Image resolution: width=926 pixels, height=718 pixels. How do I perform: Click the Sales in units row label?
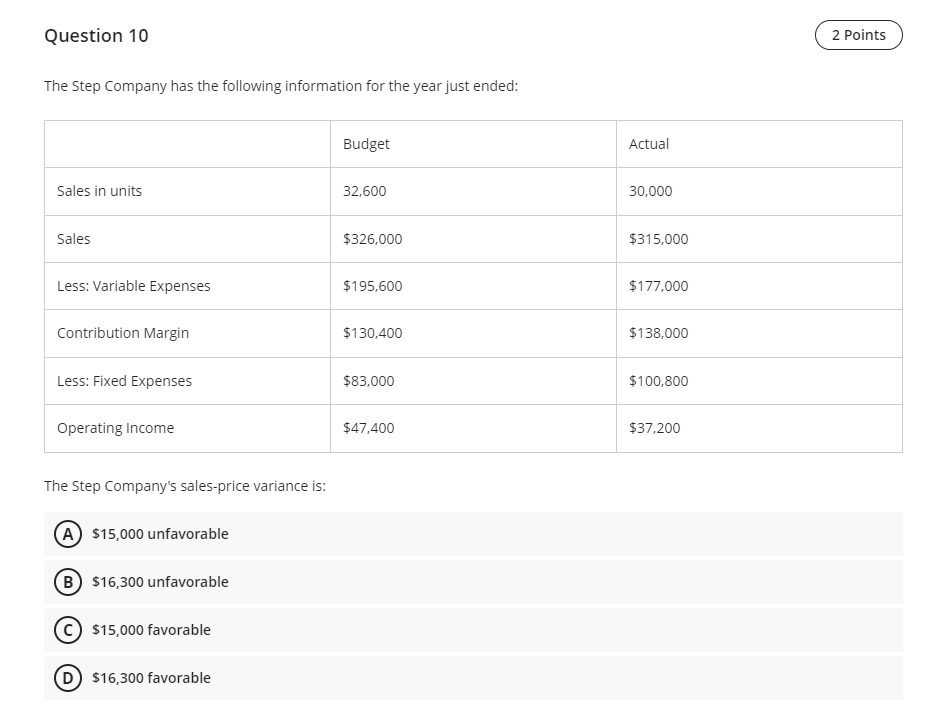point(99,191)
